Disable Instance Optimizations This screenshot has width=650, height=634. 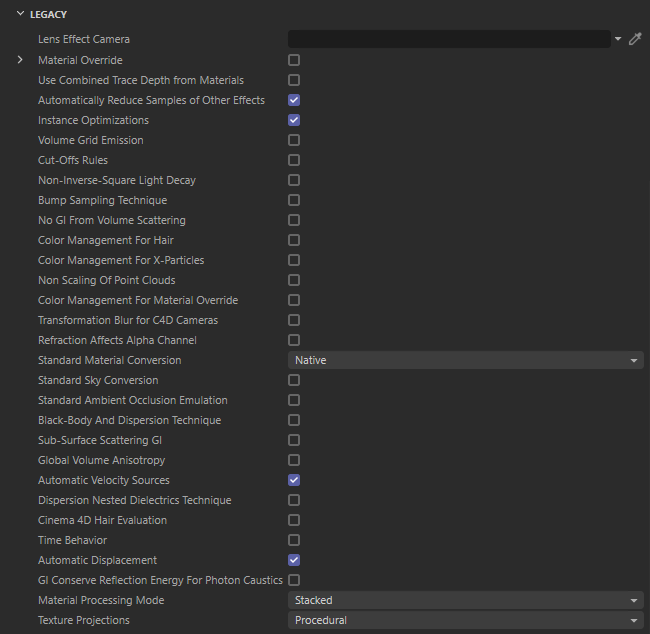[294, 120]
